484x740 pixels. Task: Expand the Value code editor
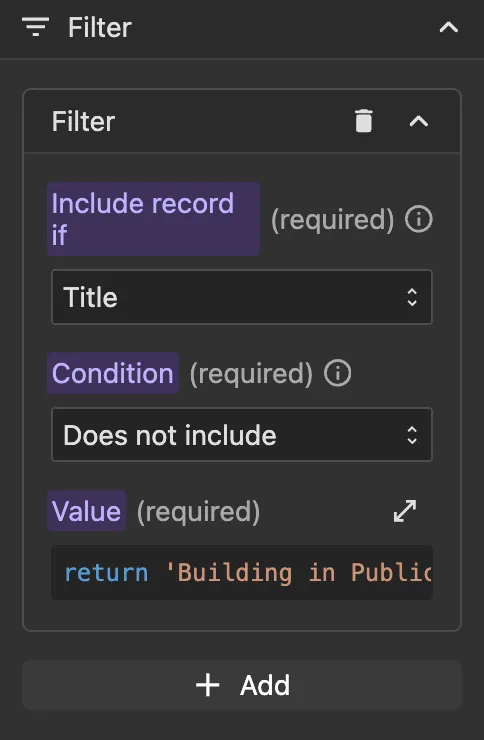(405, 511)
